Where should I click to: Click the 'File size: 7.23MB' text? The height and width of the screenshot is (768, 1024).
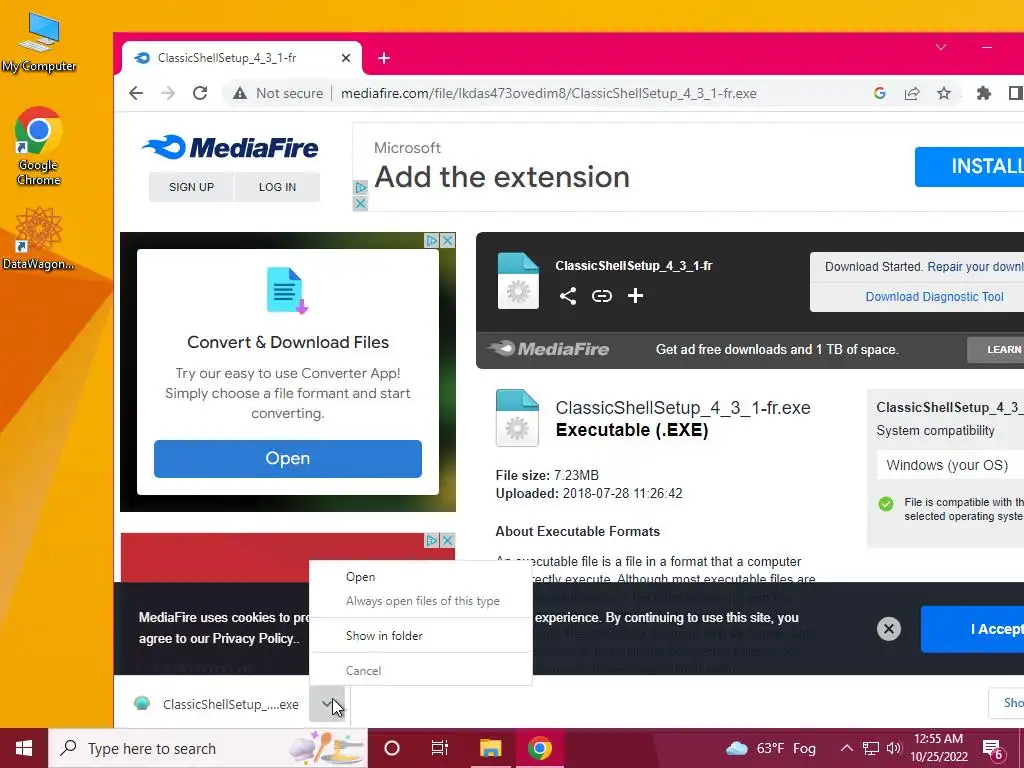[x=547, y=475]
